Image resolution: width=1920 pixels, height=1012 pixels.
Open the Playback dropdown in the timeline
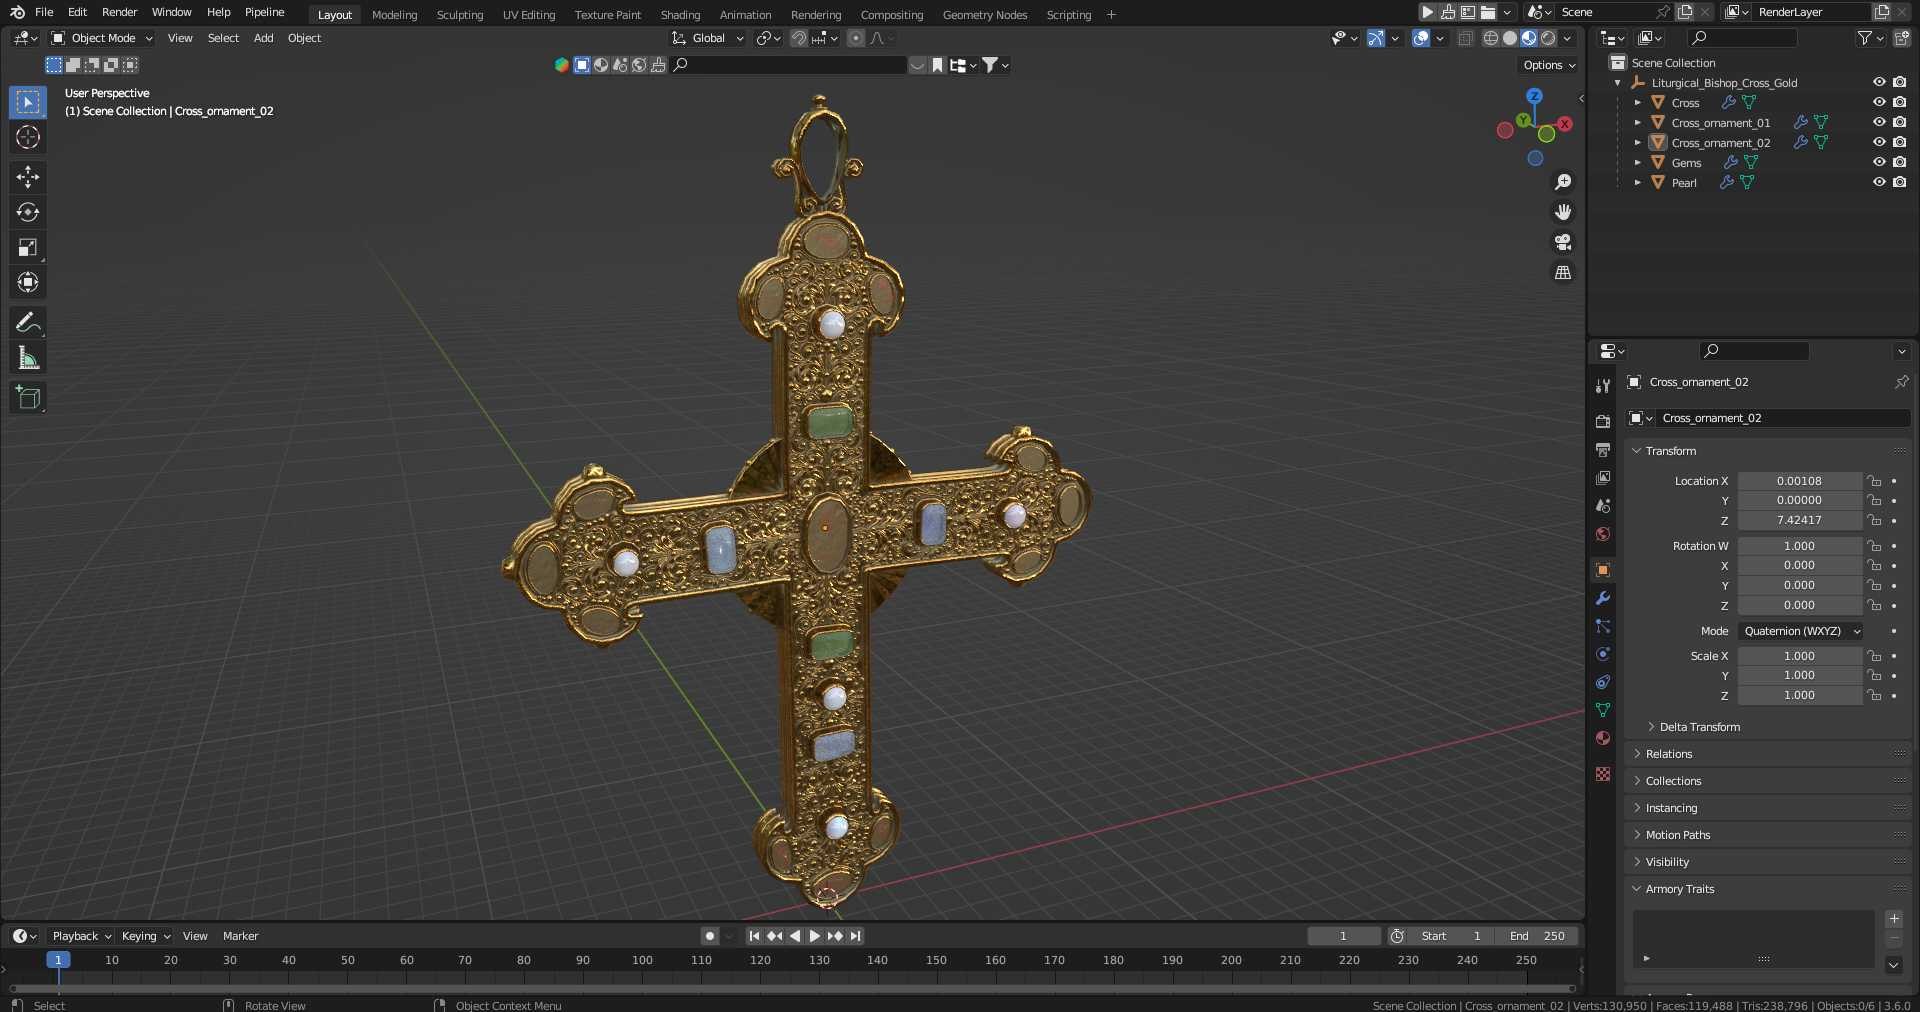[81, 936]
